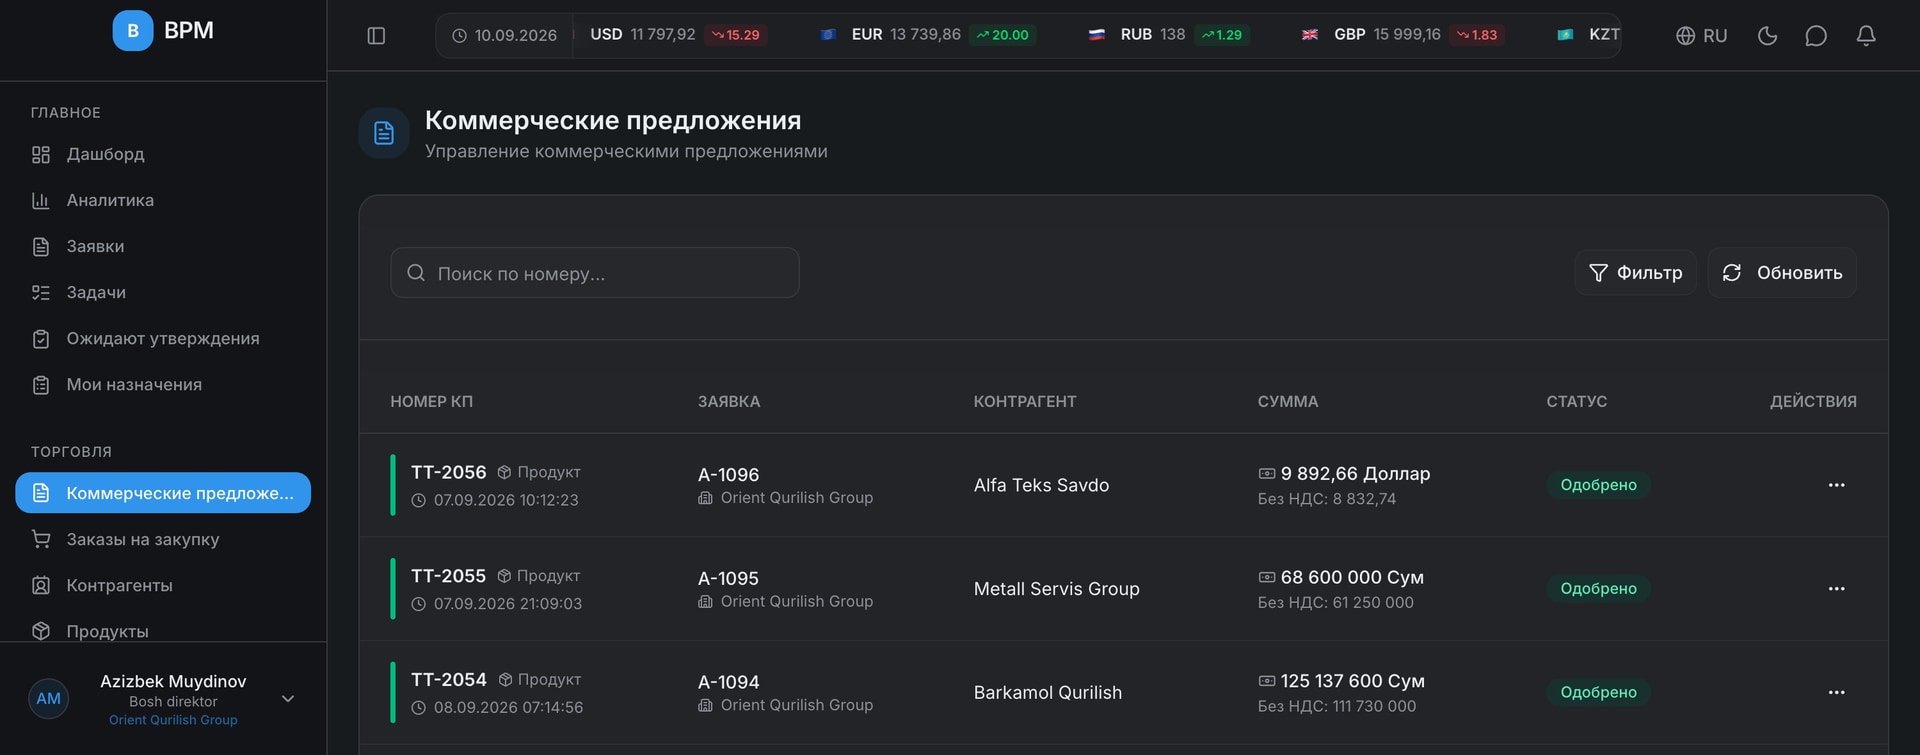Click the НОМЕР КП column header
1920x755 pixels.
click(x=431, y=402)
